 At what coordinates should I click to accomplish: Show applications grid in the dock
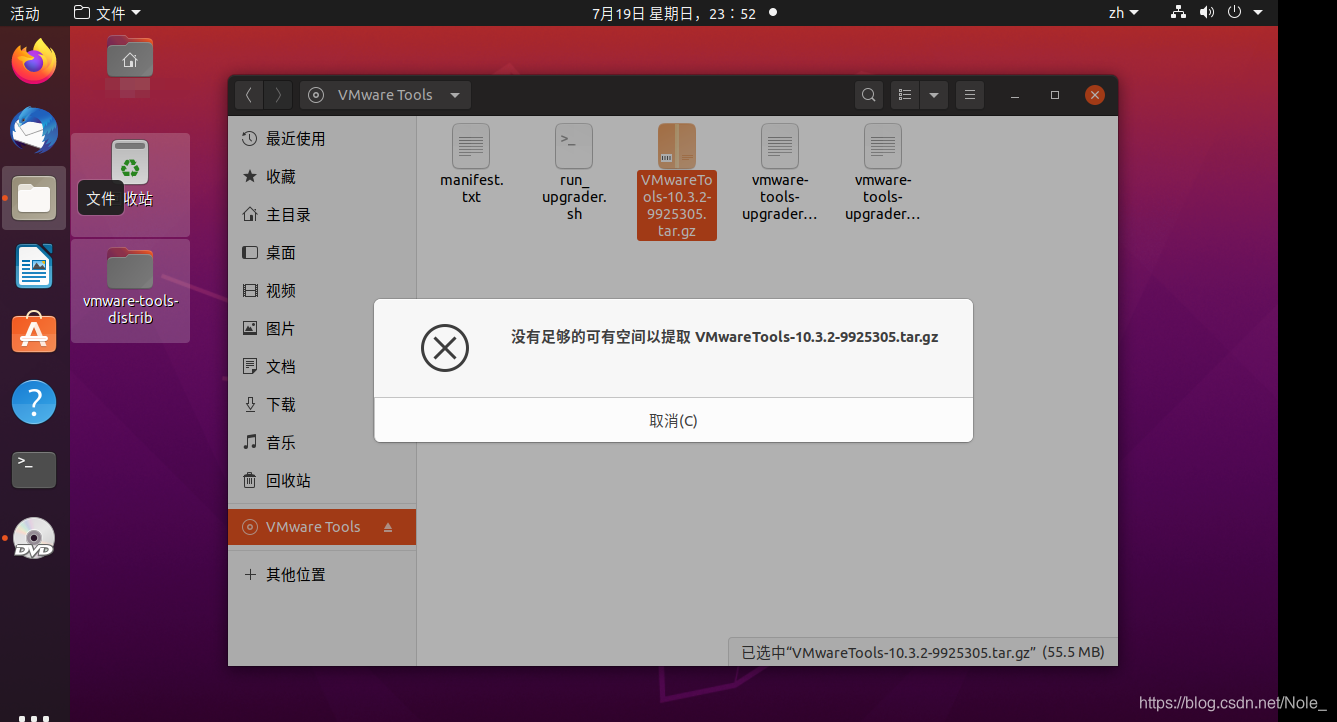click(34, 716)
